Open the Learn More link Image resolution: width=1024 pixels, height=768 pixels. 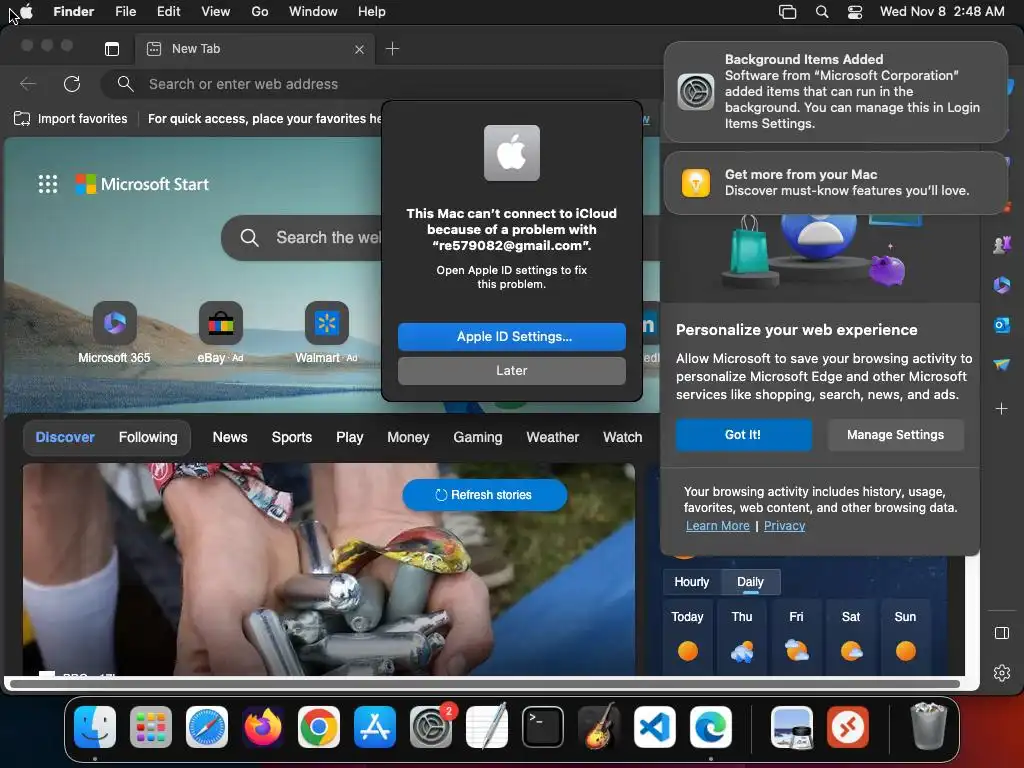[717, 526]
